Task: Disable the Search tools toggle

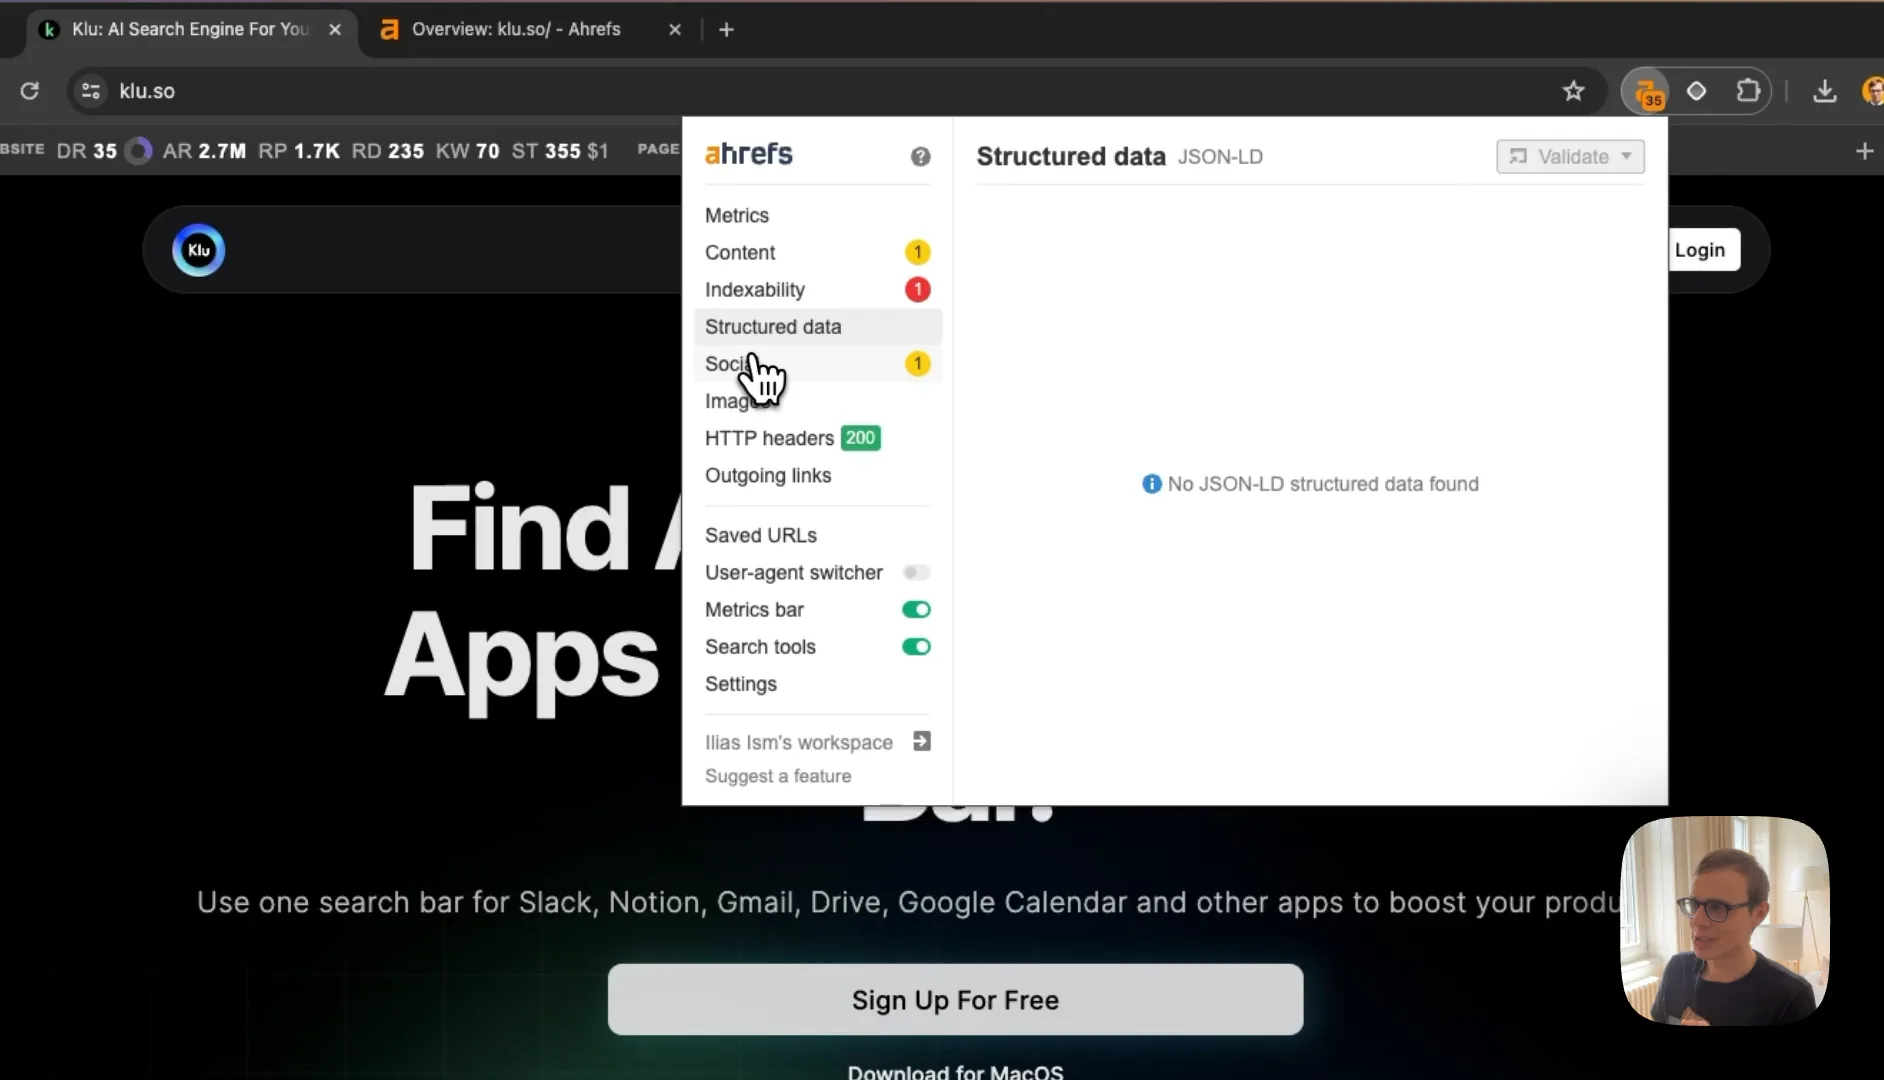Action: click(x=916, y=646)
